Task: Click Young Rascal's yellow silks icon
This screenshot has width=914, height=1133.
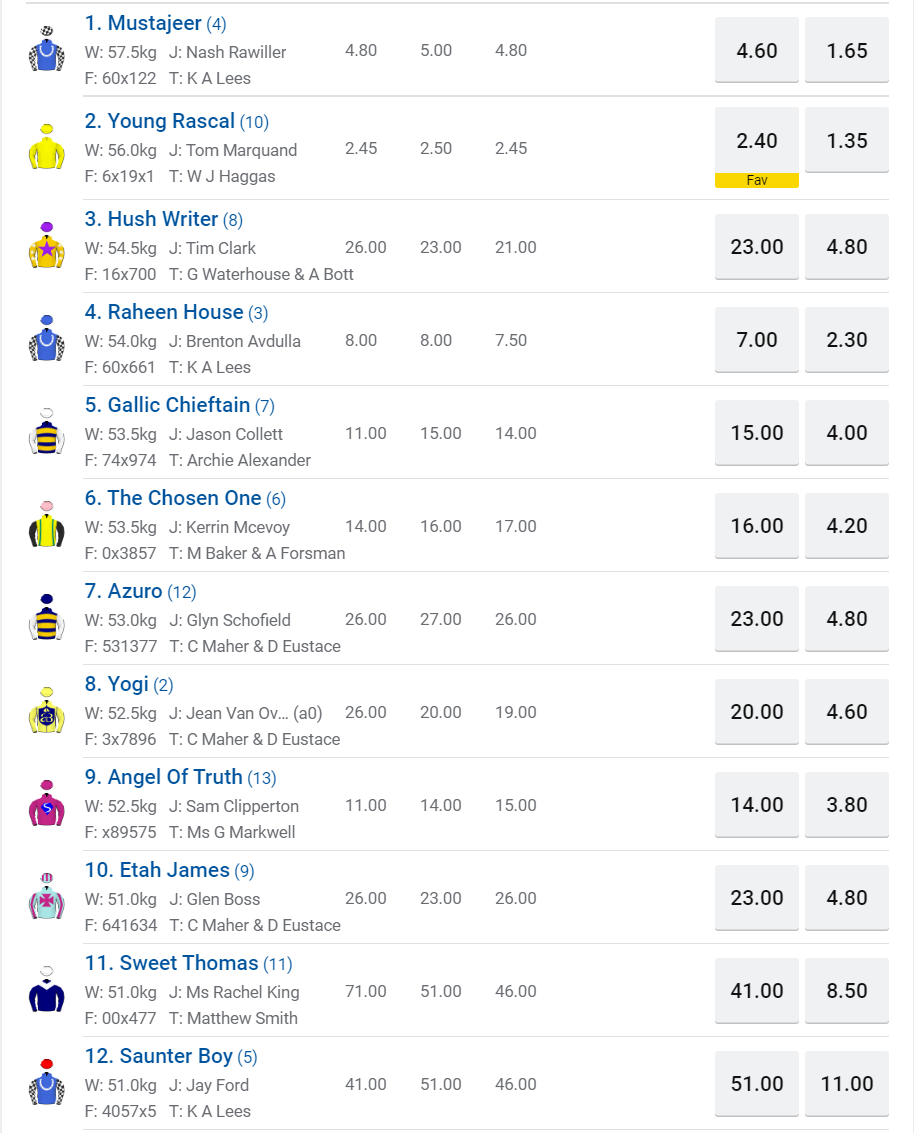Action: tap(46, 147)
